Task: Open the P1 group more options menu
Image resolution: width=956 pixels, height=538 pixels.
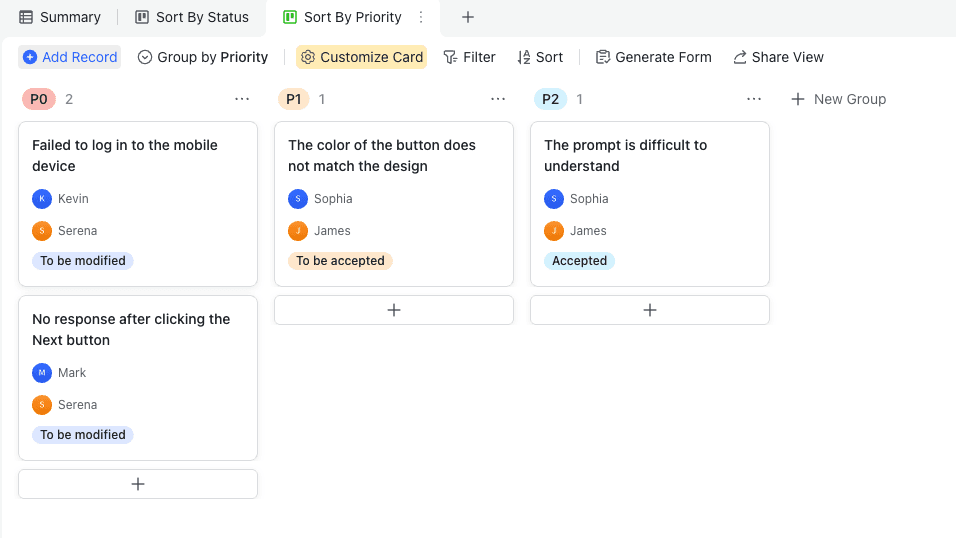Action: click(x=498, y=99)
